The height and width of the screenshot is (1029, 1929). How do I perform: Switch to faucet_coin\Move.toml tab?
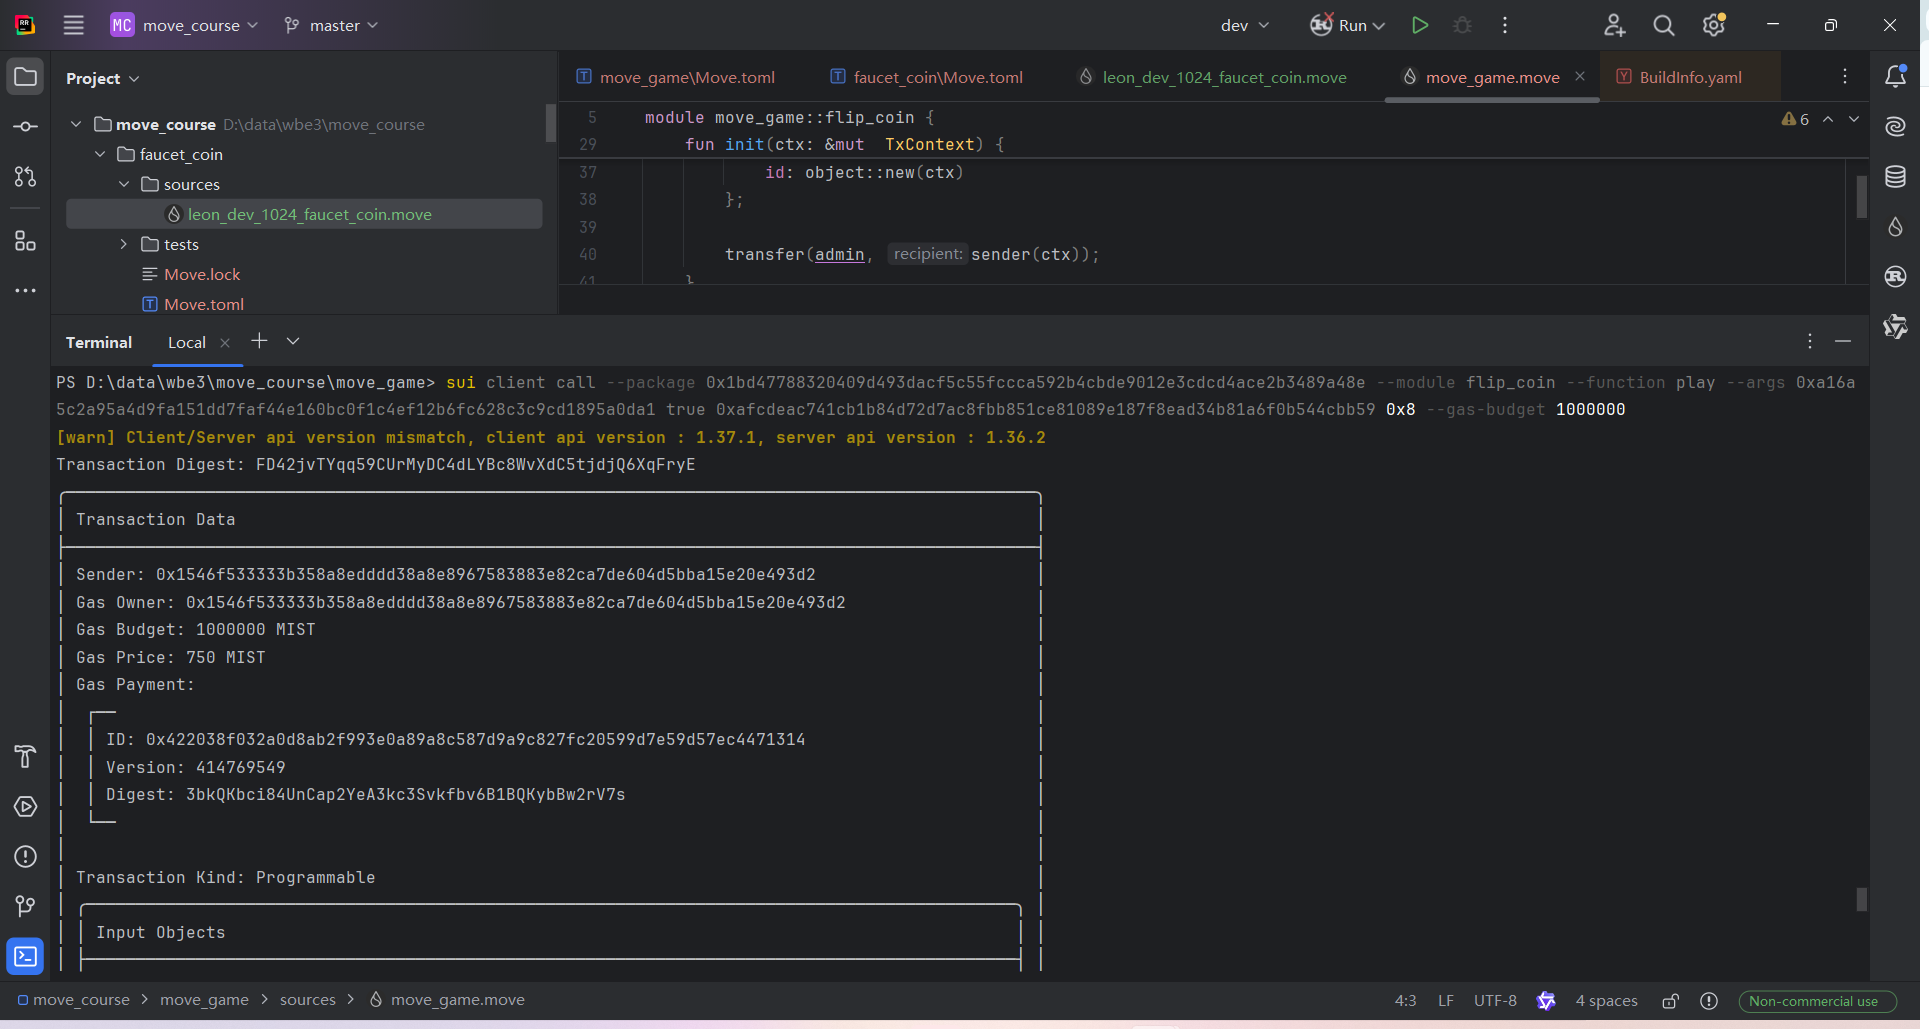927,77
